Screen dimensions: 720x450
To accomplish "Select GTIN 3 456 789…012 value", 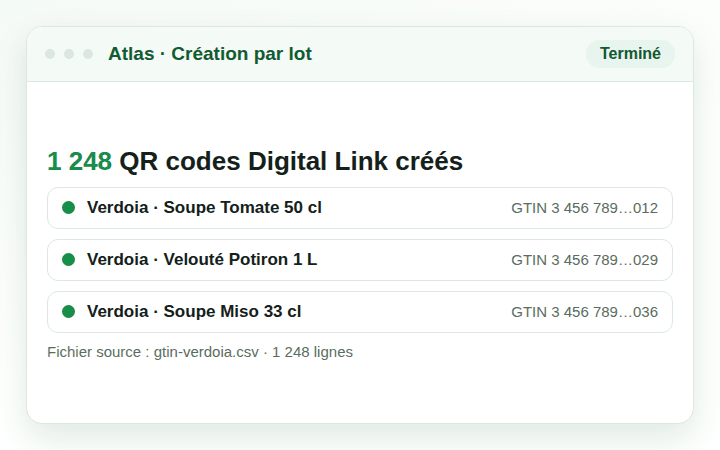I will (x=585, y=208).
